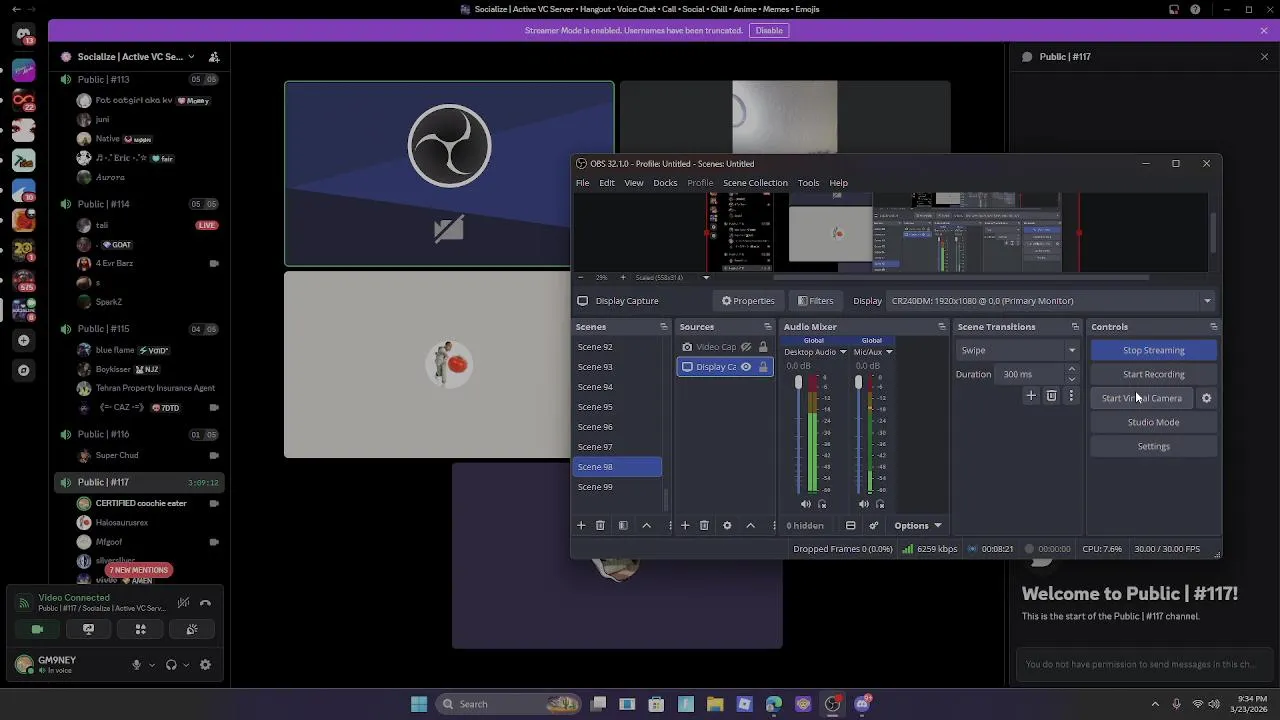Open Discord help icon in title bar

coord(1196,10)
